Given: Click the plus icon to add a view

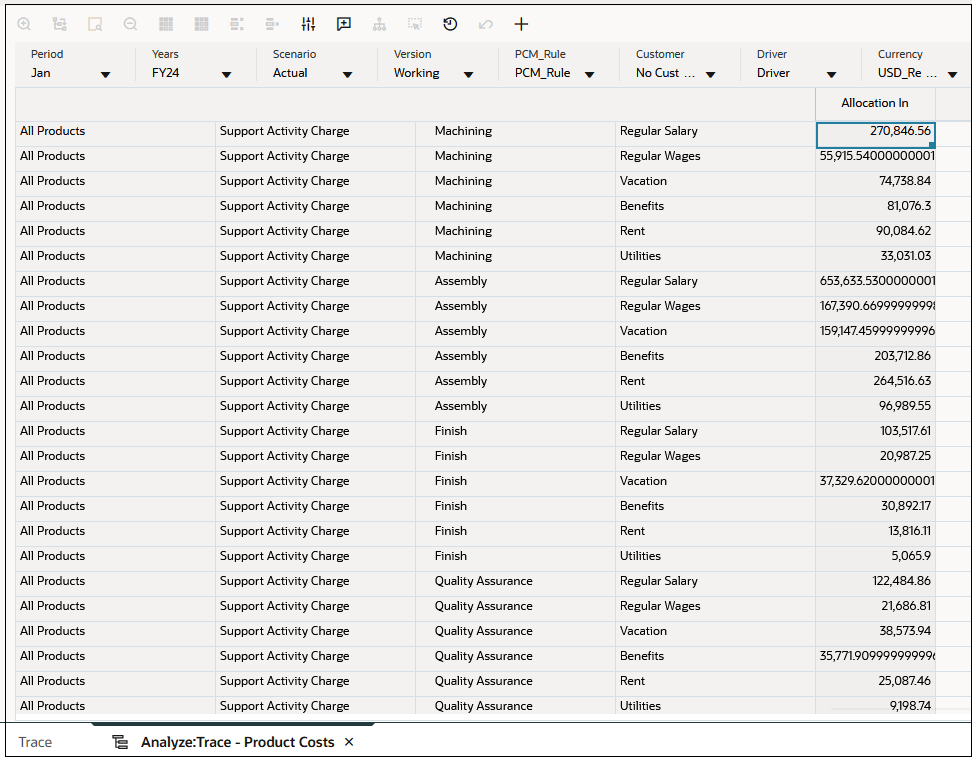Looking at the screenshot, I should (x=522, y=24).
